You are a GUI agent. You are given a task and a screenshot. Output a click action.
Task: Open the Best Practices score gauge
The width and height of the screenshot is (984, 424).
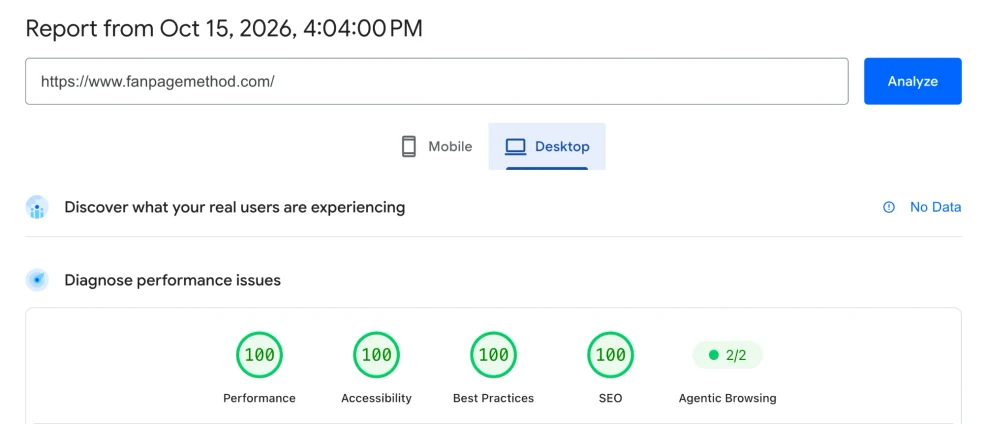pos(493,355)
